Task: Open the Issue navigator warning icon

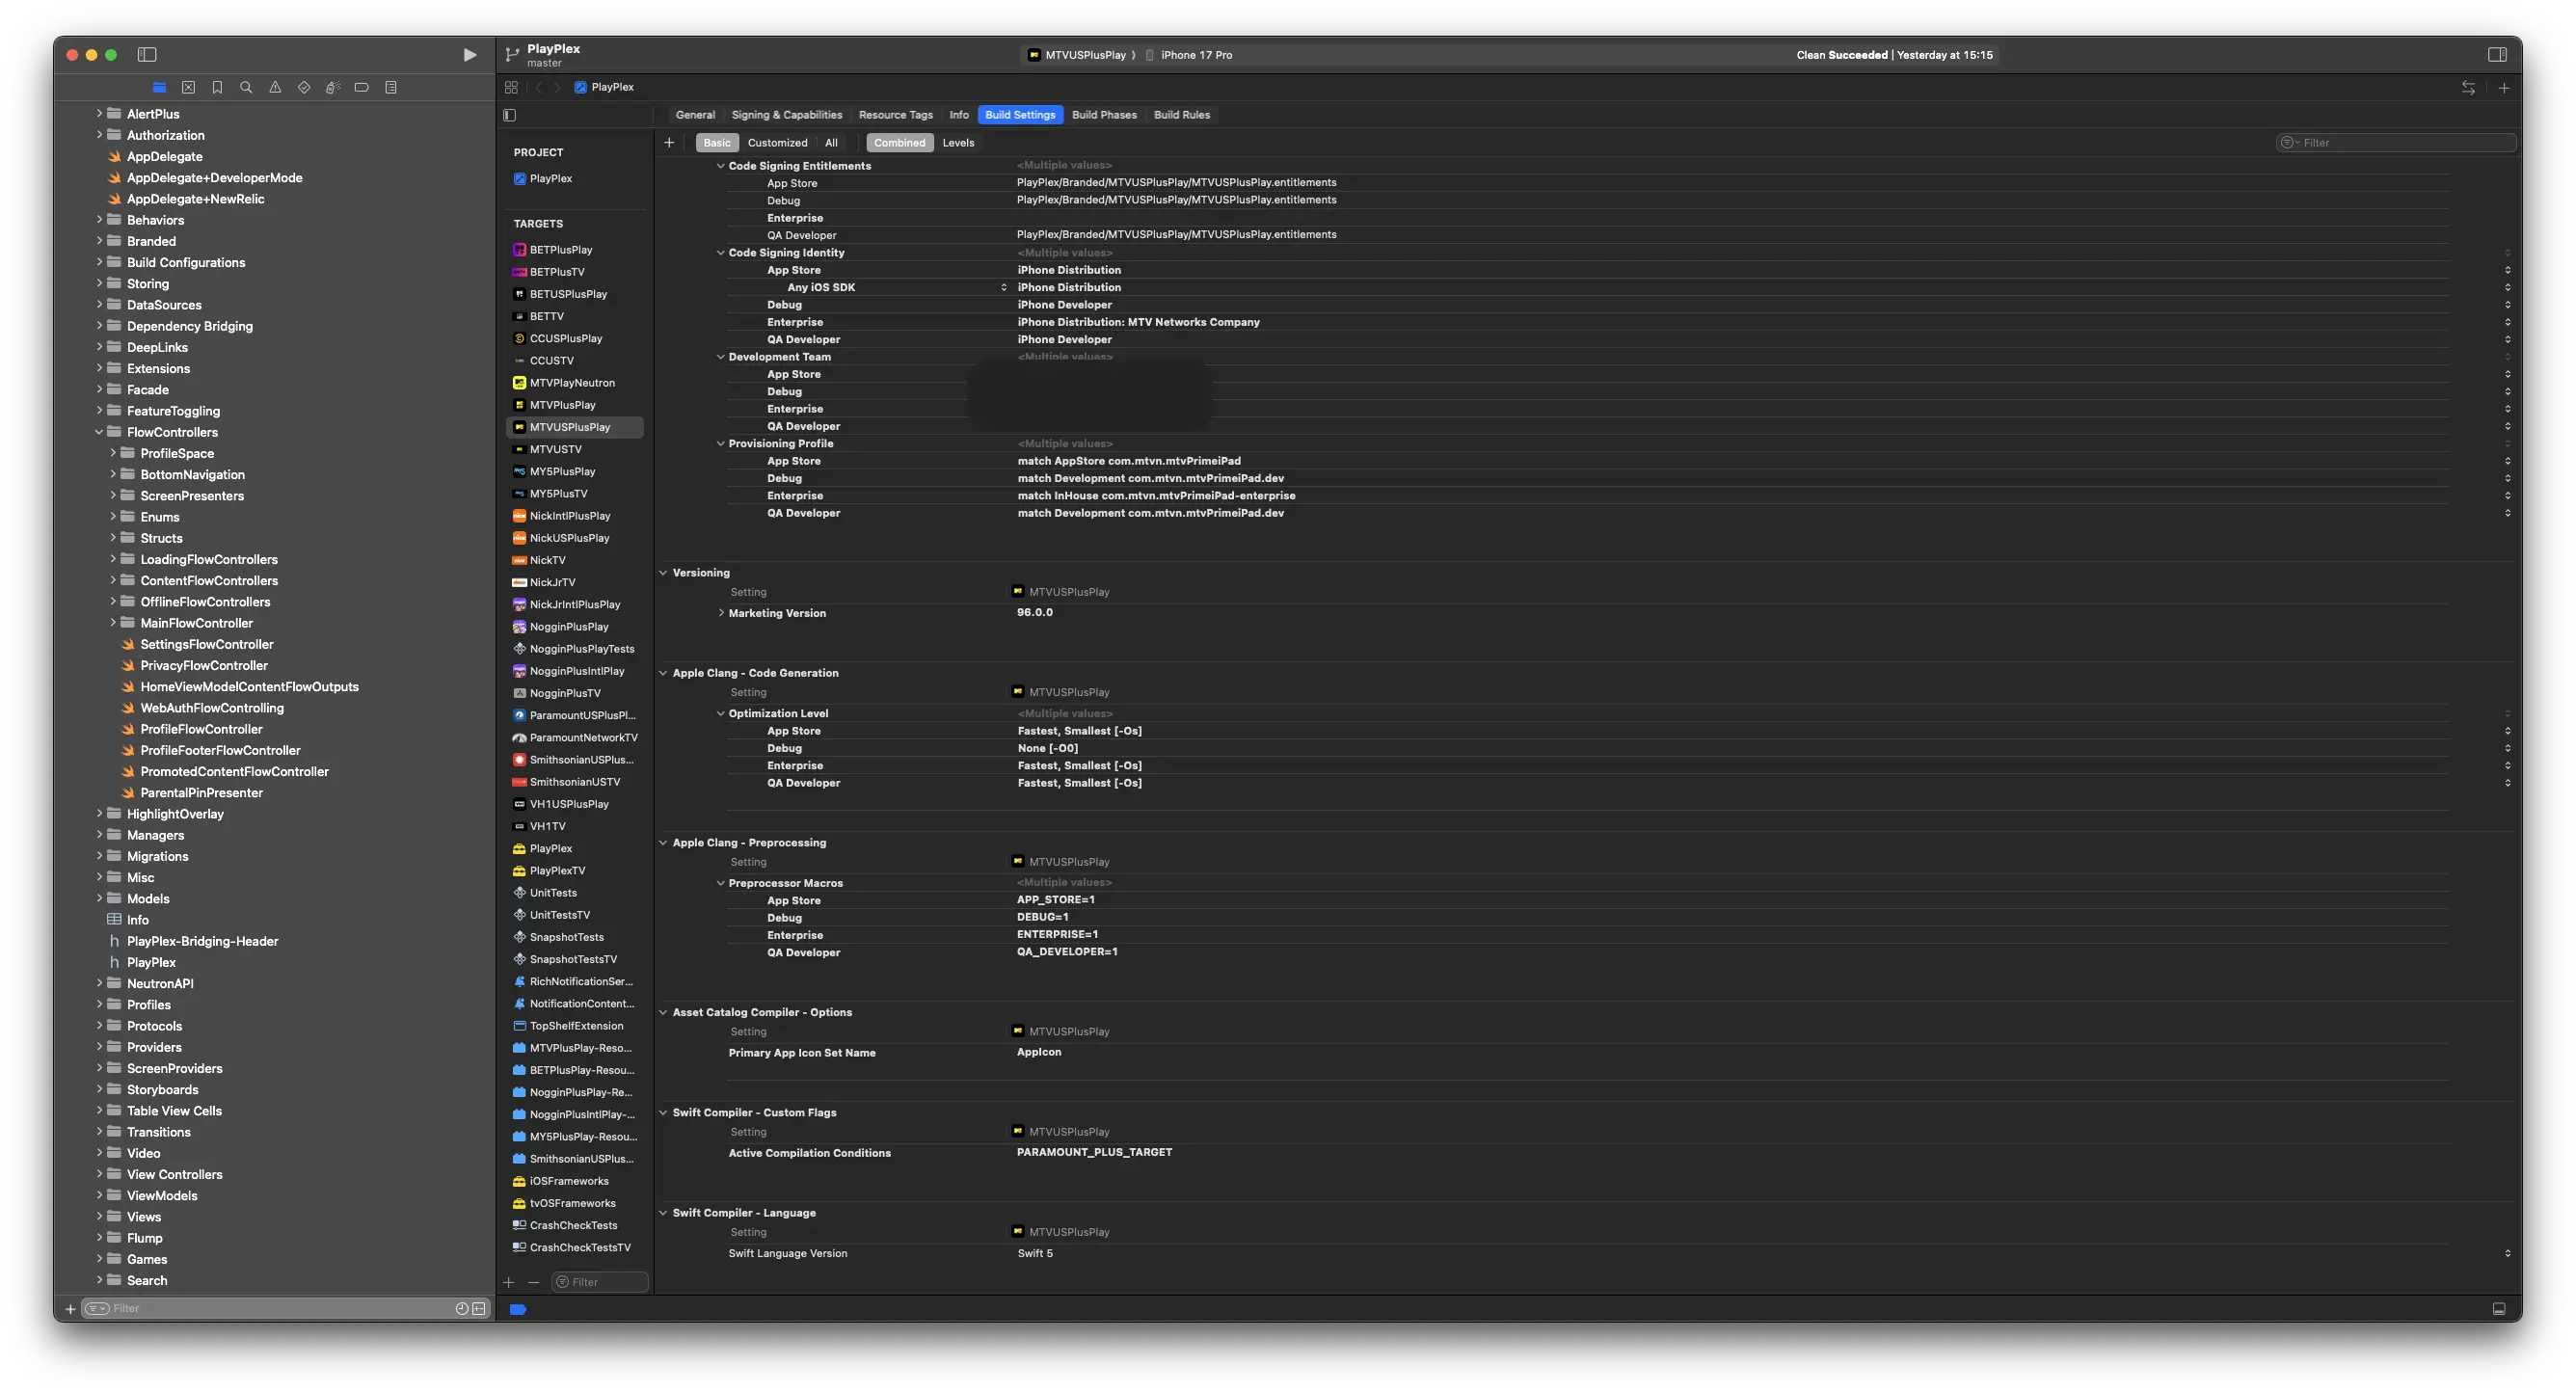Action: [275, 87]
